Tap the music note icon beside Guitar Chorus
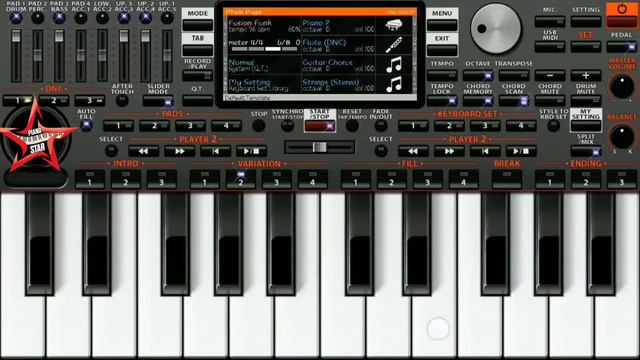 tap(394, 65)
